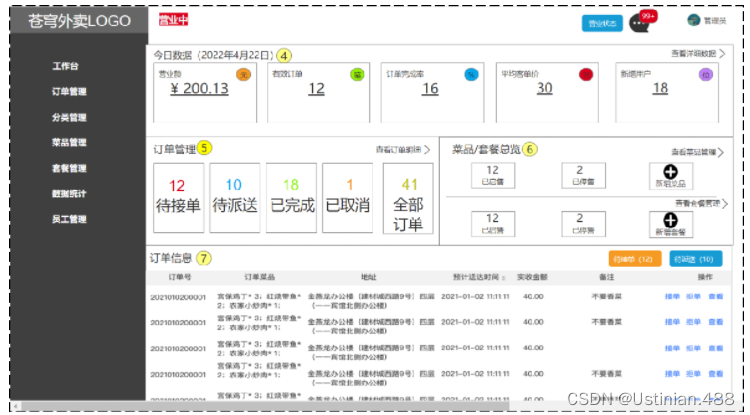The height and width of the screenshot is (415, 750).
Task: Click the 已启售 12 box in the 套餐 row
Action: point(493,224)
